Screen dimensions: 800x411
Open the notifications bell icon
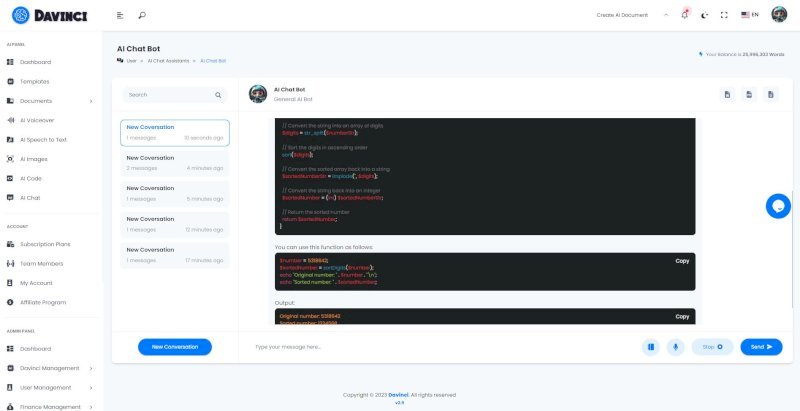tap(685, 15)
